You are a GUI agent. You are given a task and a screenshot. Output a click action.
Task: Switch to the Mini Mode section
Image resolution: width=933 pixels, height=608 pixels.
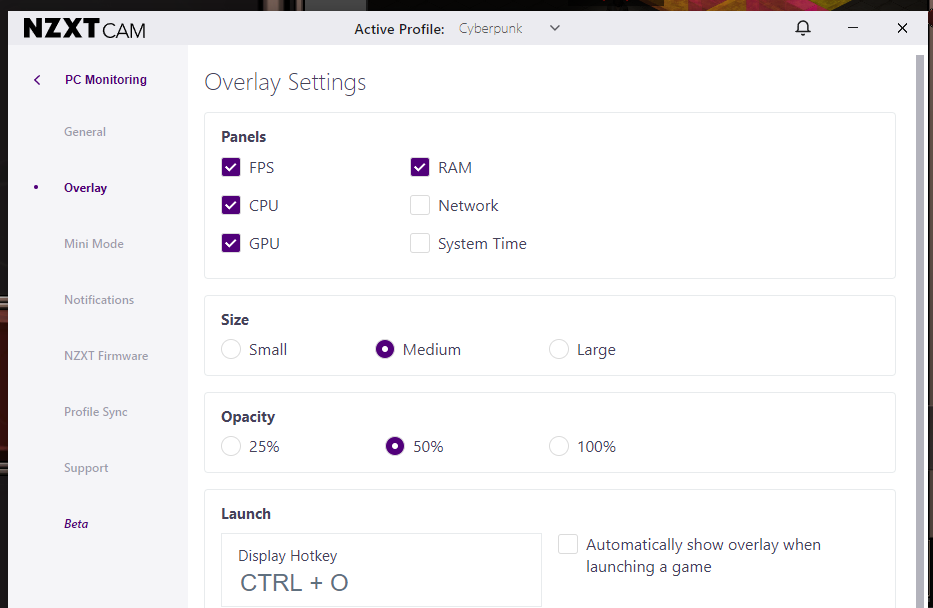(x=94, y=244)
